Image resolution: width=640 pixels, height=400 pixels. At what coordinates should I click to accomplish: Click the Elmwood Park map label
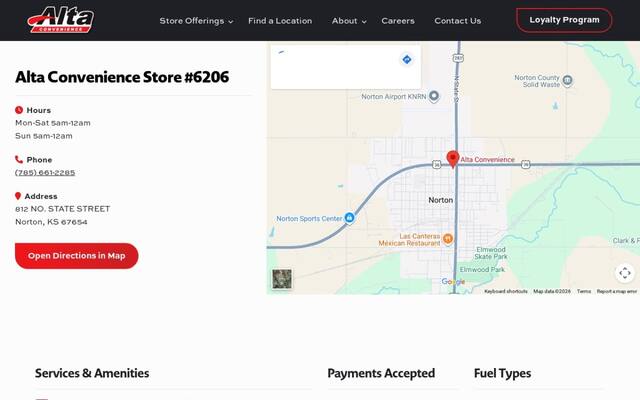[x=482, y=269]
